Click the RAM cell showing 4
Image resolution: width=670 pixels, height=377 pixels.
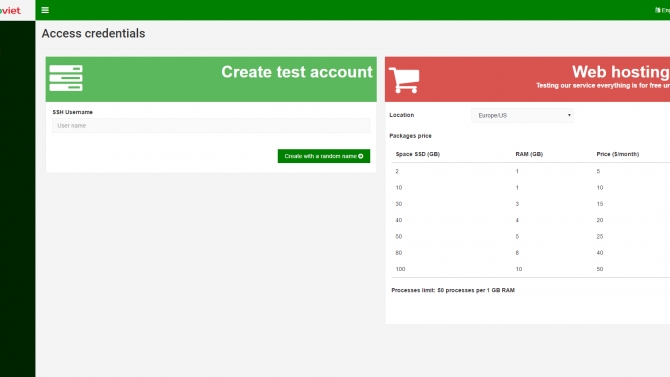[x=517, y=220]
